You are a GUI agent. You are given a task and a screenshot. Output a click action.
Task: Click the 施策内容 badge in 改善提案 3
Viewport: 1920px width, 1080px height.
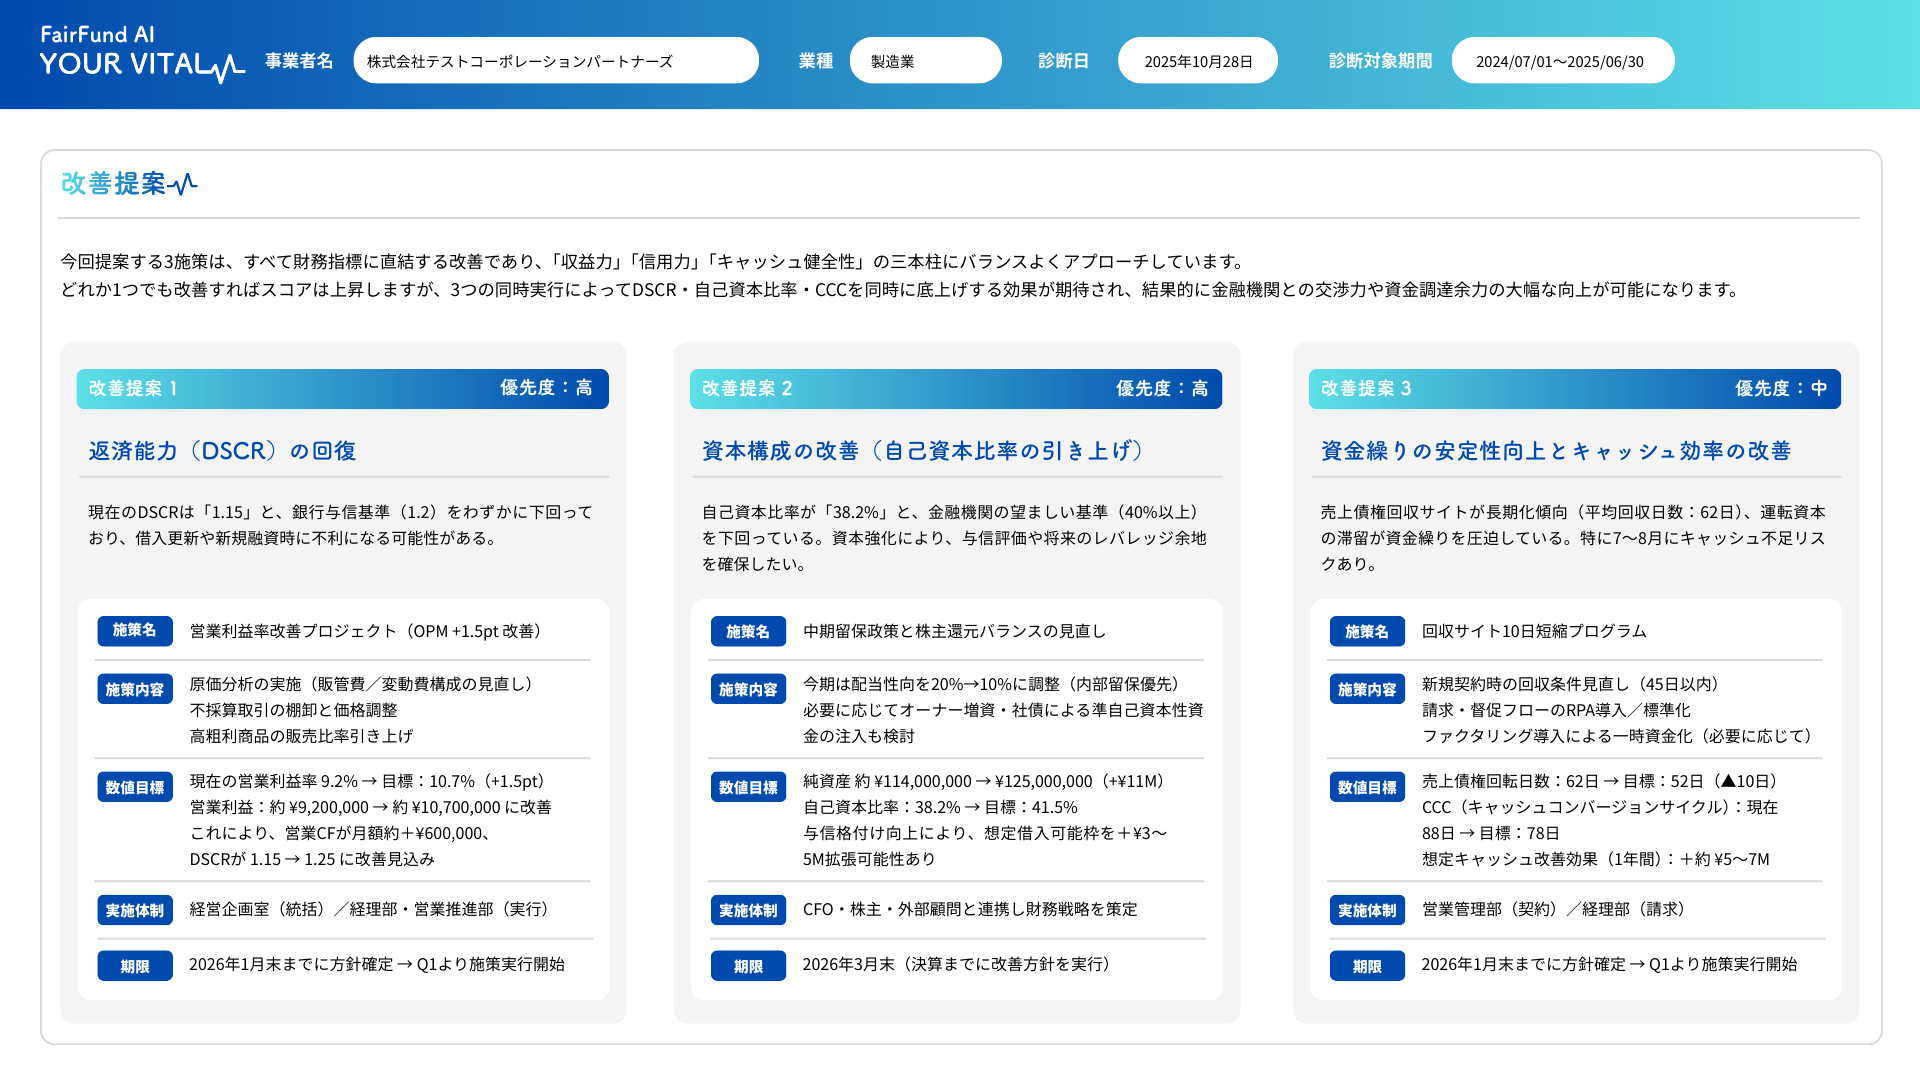(x=1367, y=688)
